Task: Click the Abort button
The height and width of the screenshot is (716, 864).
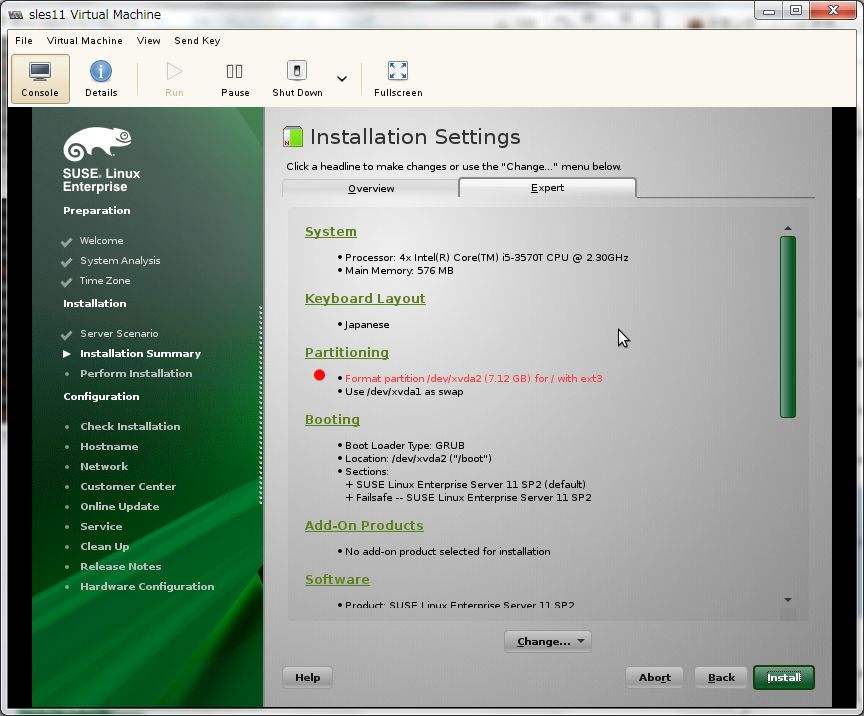Action: (x=655, y=677)
